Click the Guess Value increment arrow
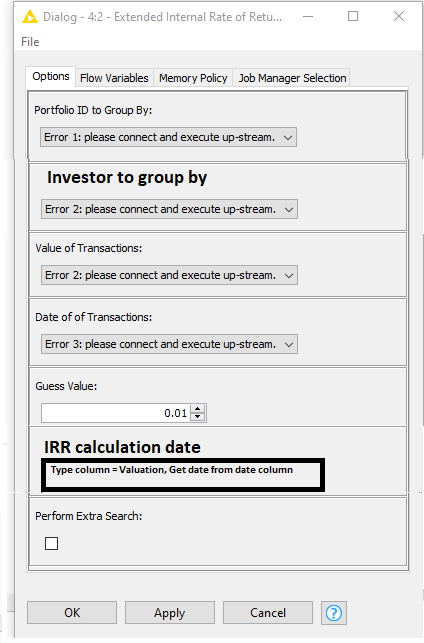424x643 pixels. tap(198, 409)
